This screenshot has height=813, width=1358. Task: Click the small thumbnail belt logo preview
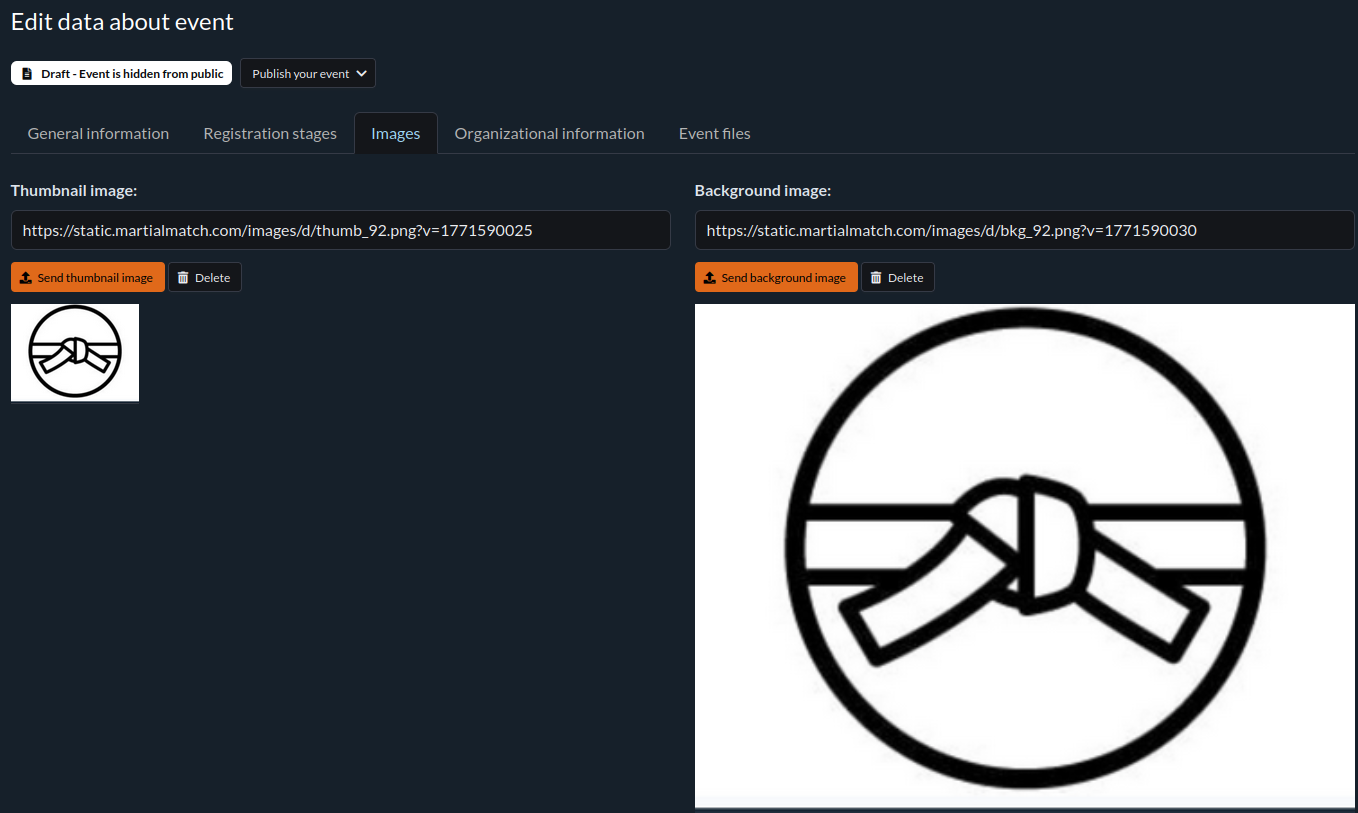pyautogui.click(x=75, y=353)
